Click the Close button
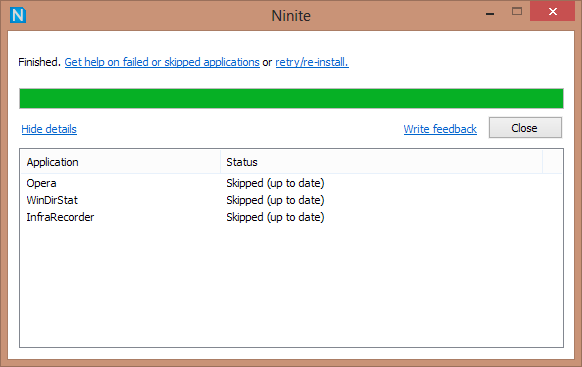Viewport: 582px width, 367px height. click(525, 128)
